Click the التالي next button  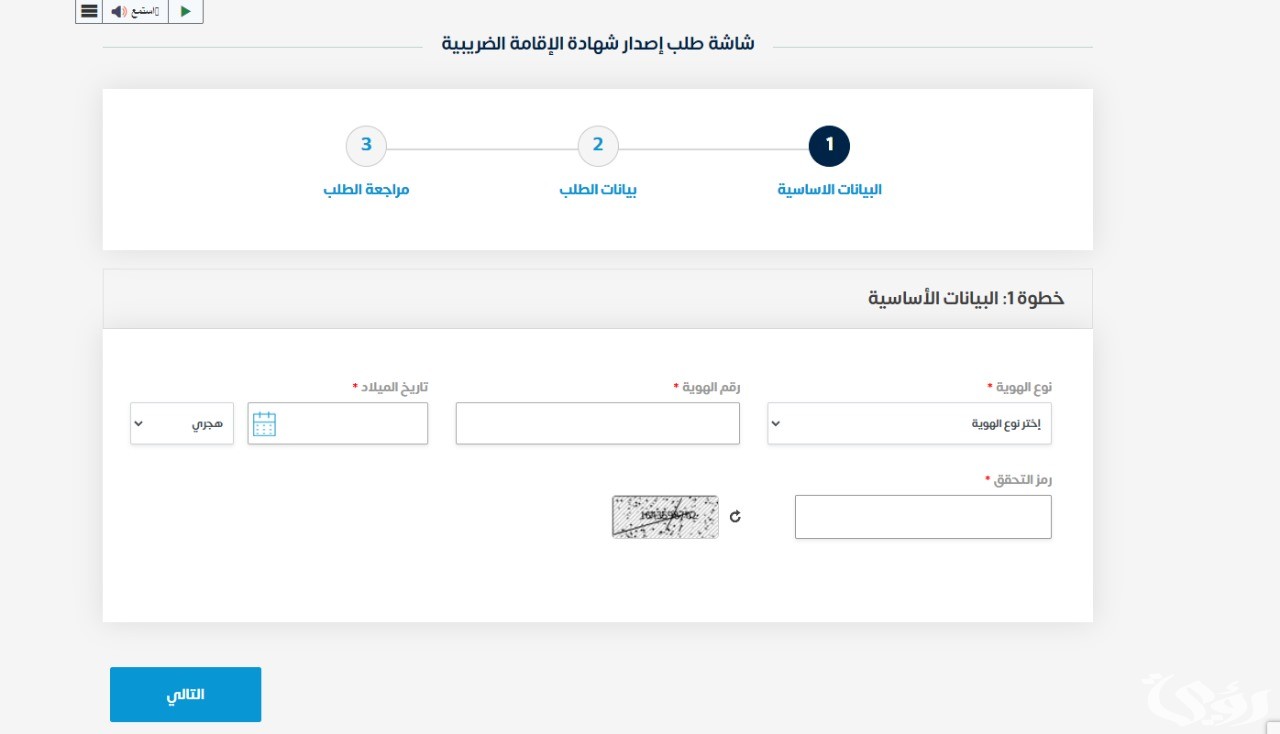tap(185, 695)
